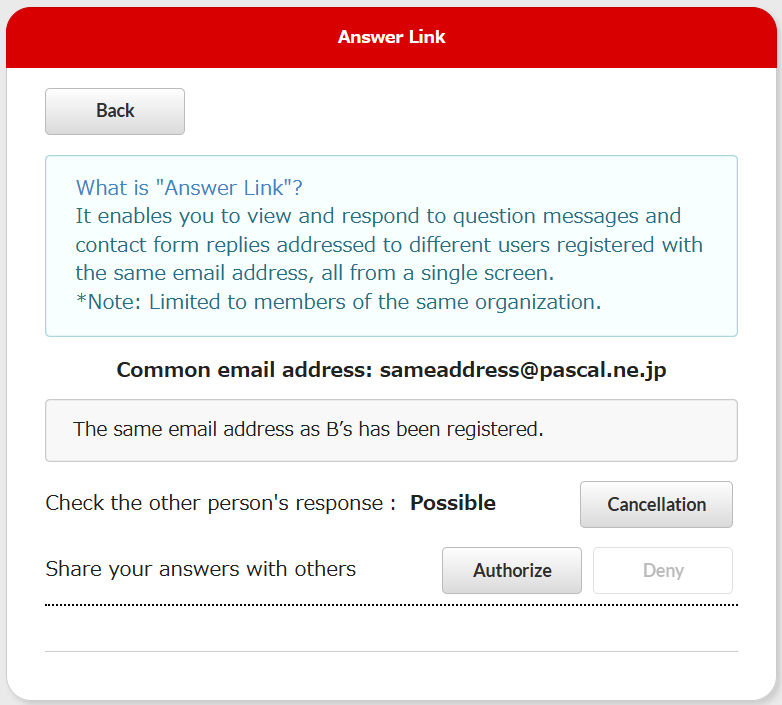
Task: Click the line 'the same email address, all from'
Action: tap(315, 273)
